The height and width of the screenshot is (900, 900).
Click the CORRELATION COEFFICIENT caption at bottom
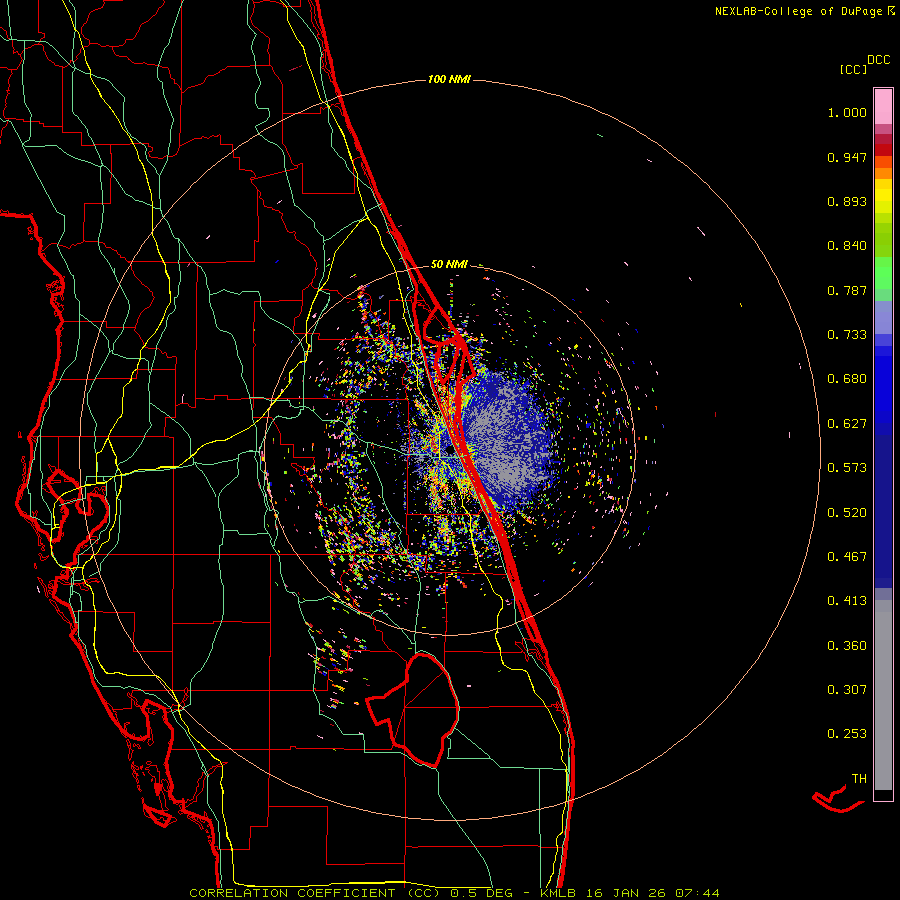click(x=454, y=893)
